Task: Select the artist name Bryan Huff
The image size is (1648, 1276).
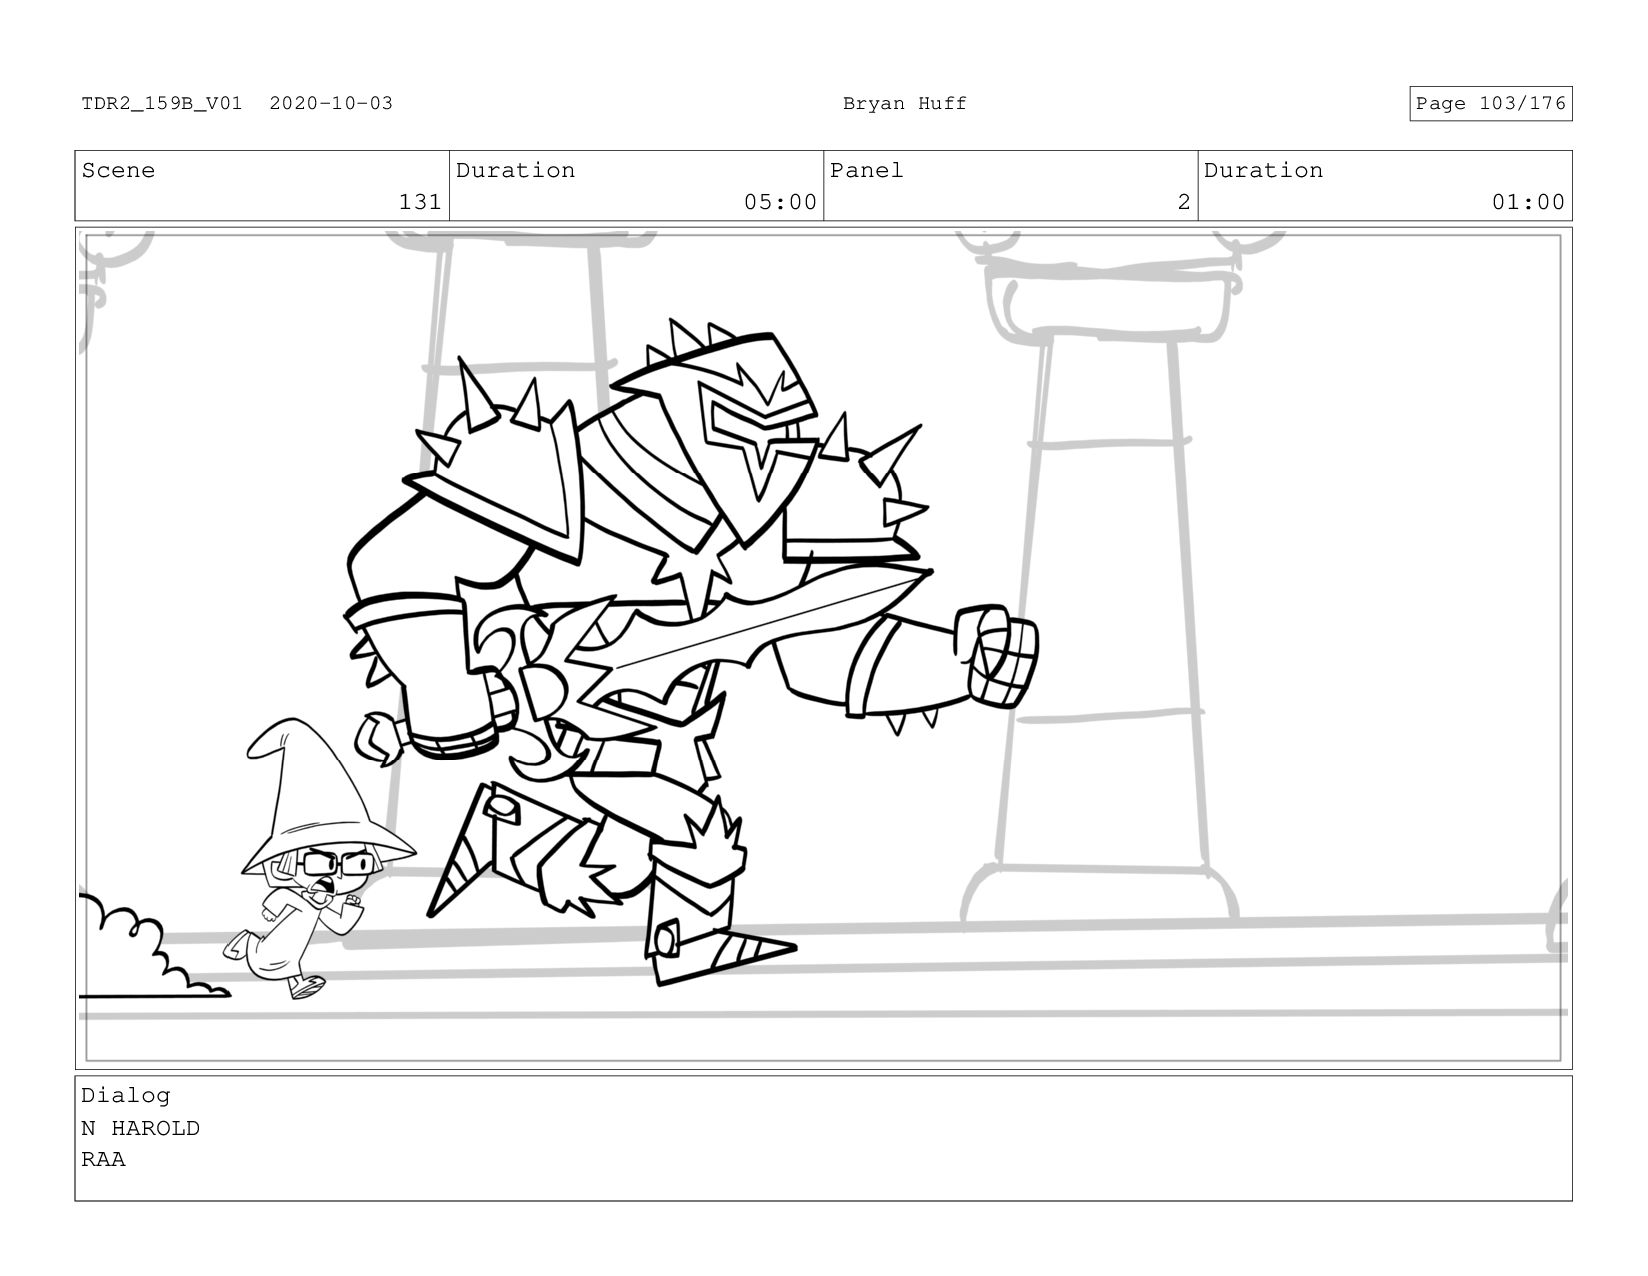Action: (x=905, y=103)
